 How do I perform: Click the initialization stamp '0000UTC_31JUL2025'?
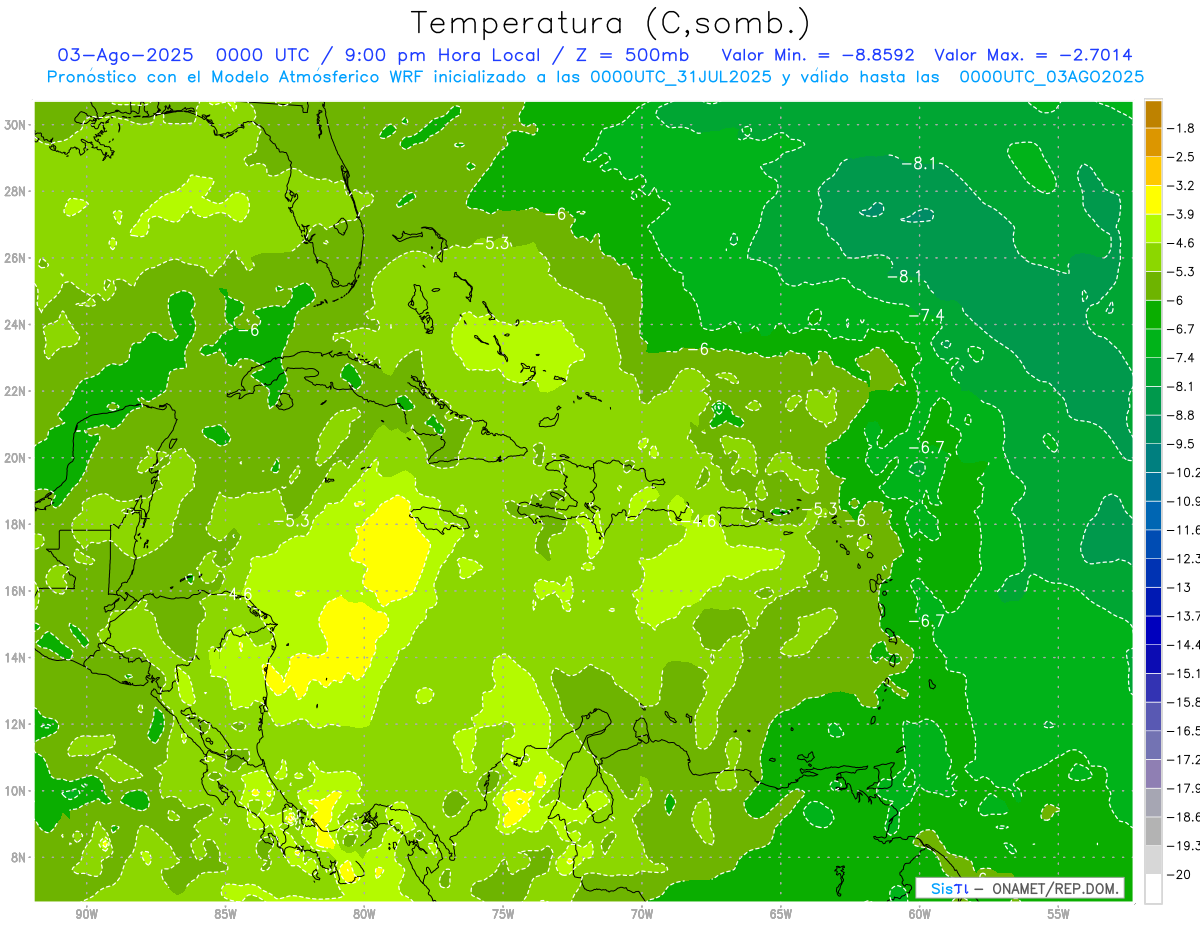point(681,77)
